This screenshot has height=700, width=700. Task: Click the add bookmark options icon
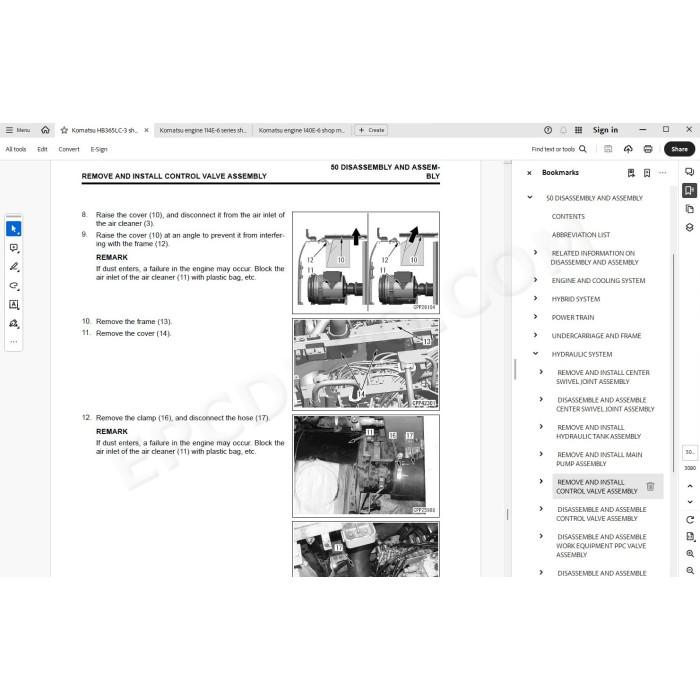coord(631,173)
